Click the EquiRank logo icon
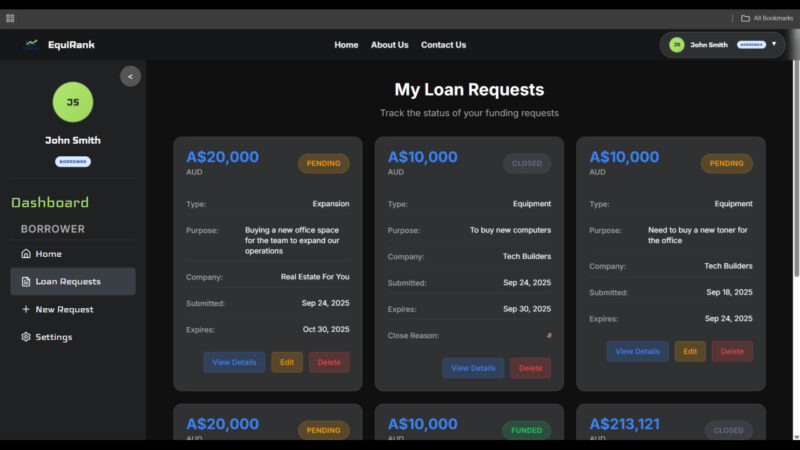 point(32,44)
